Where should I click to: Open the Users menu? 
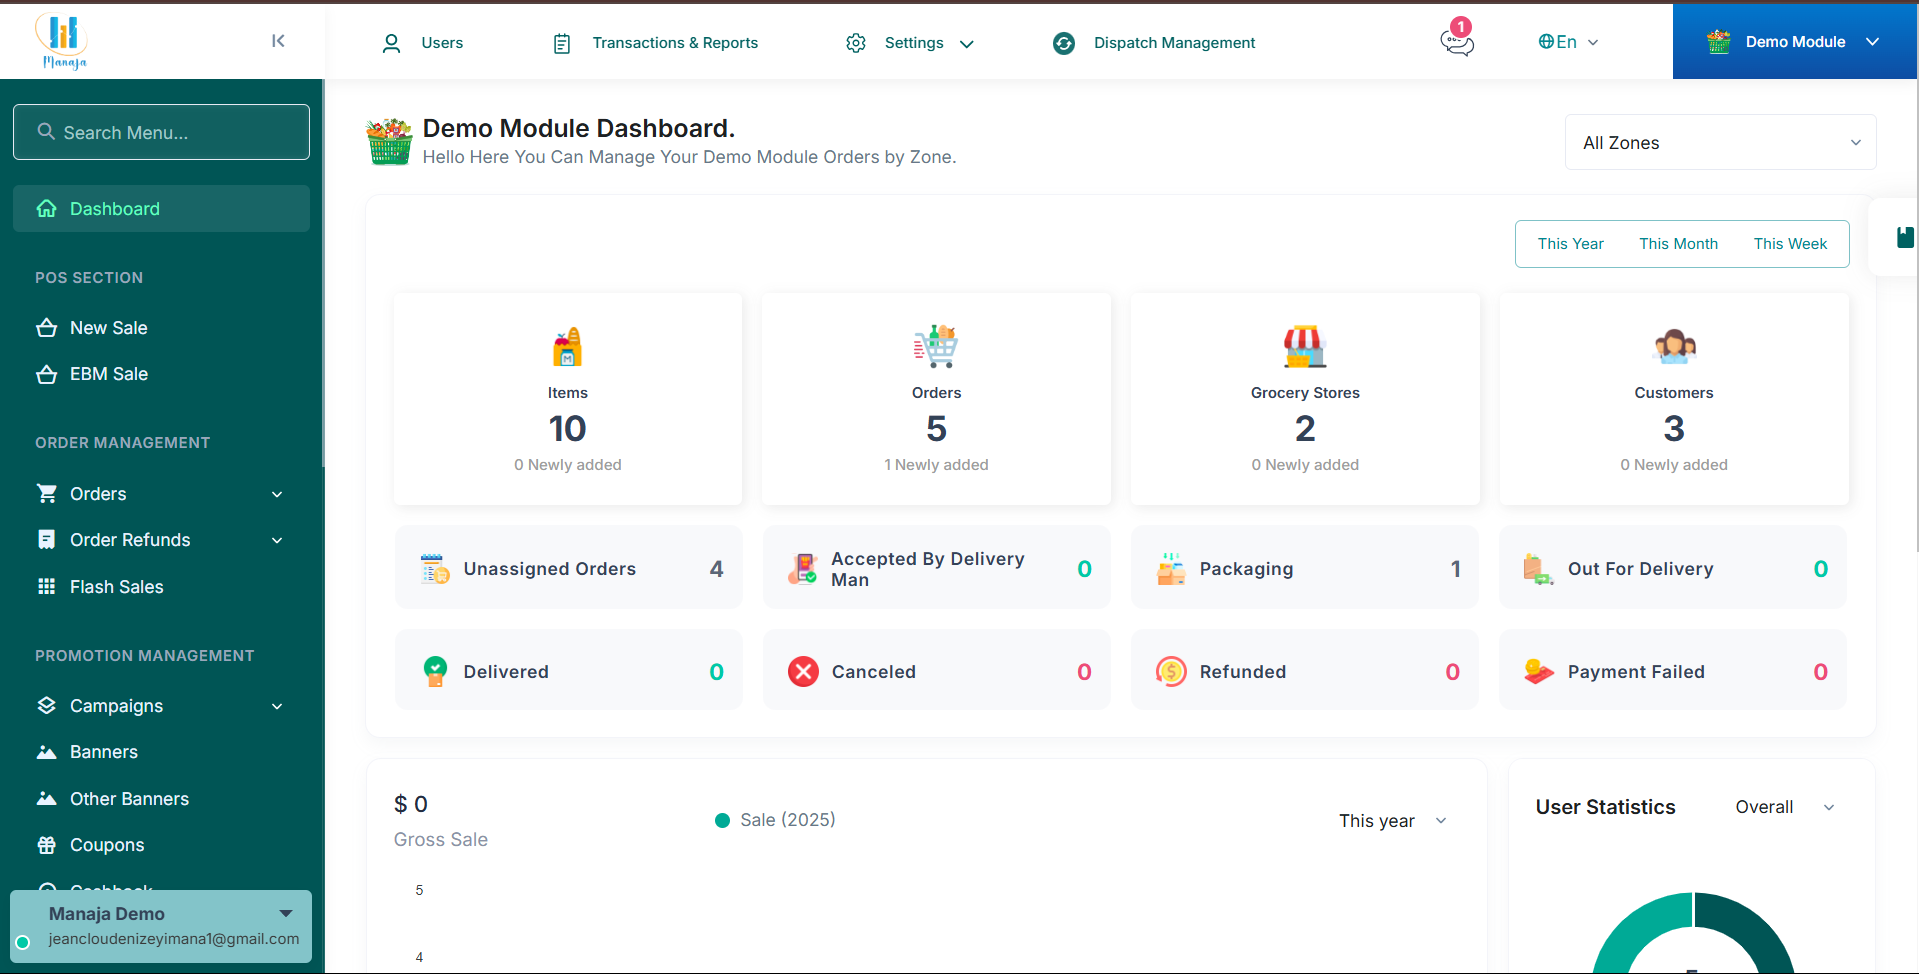[422, 43]
